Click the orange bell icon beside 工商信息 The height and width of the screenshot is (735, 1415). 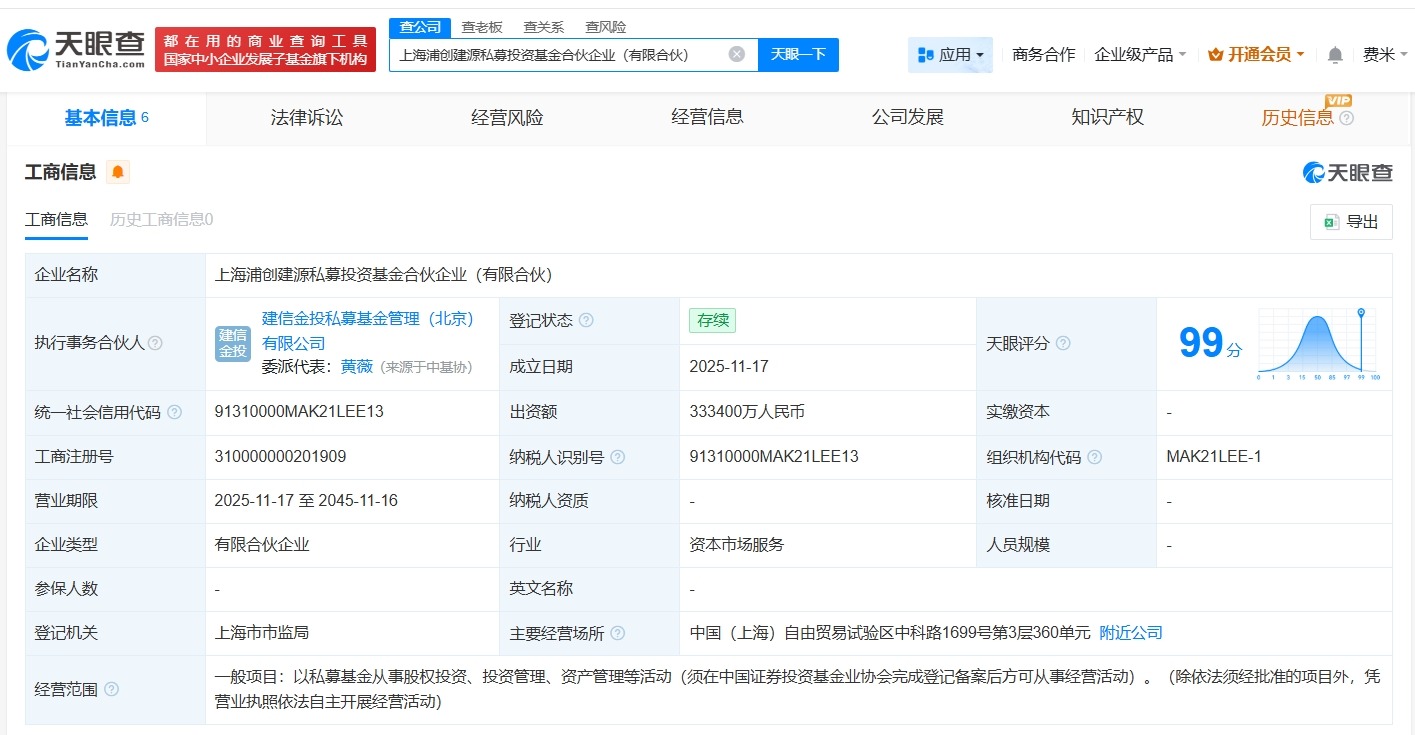[x=119, y=172]
